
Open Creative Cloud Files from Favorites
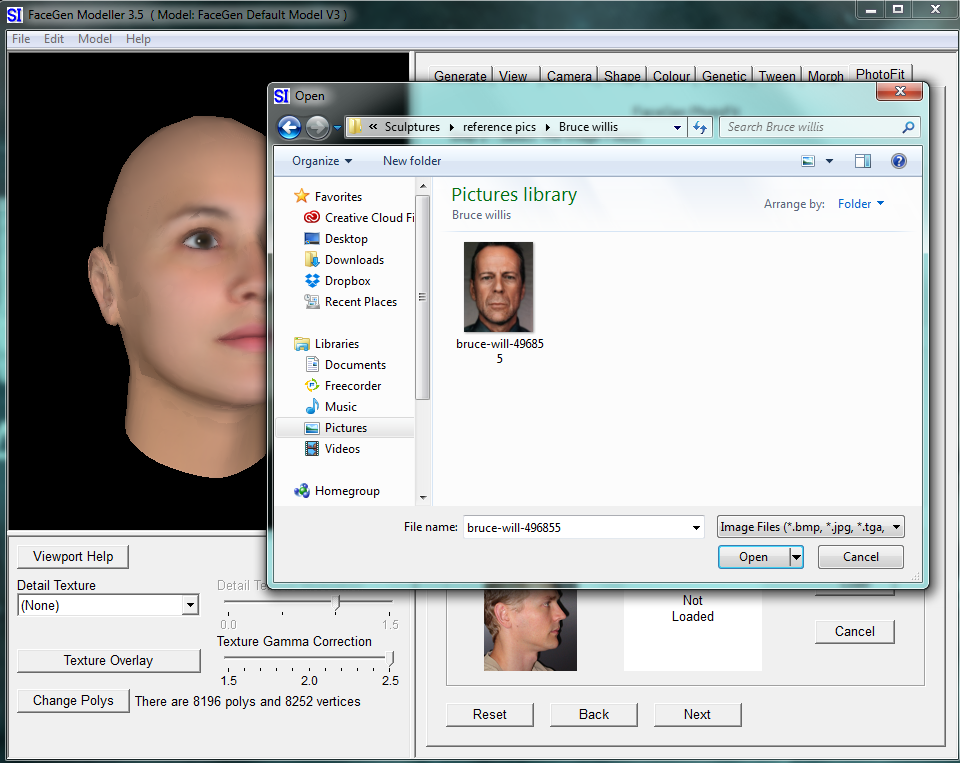[360, 217]
